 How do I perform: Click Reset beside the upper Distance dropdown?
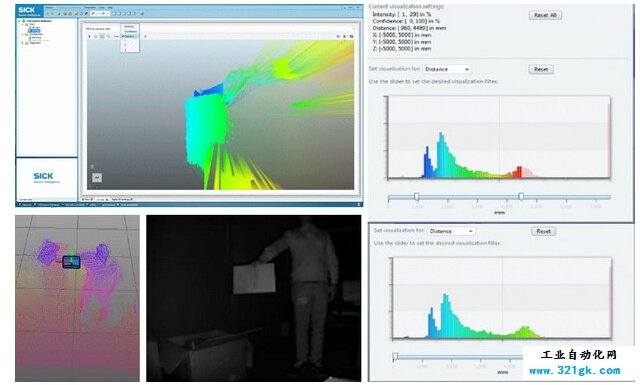pyautogui.click(x=541, y=69)
